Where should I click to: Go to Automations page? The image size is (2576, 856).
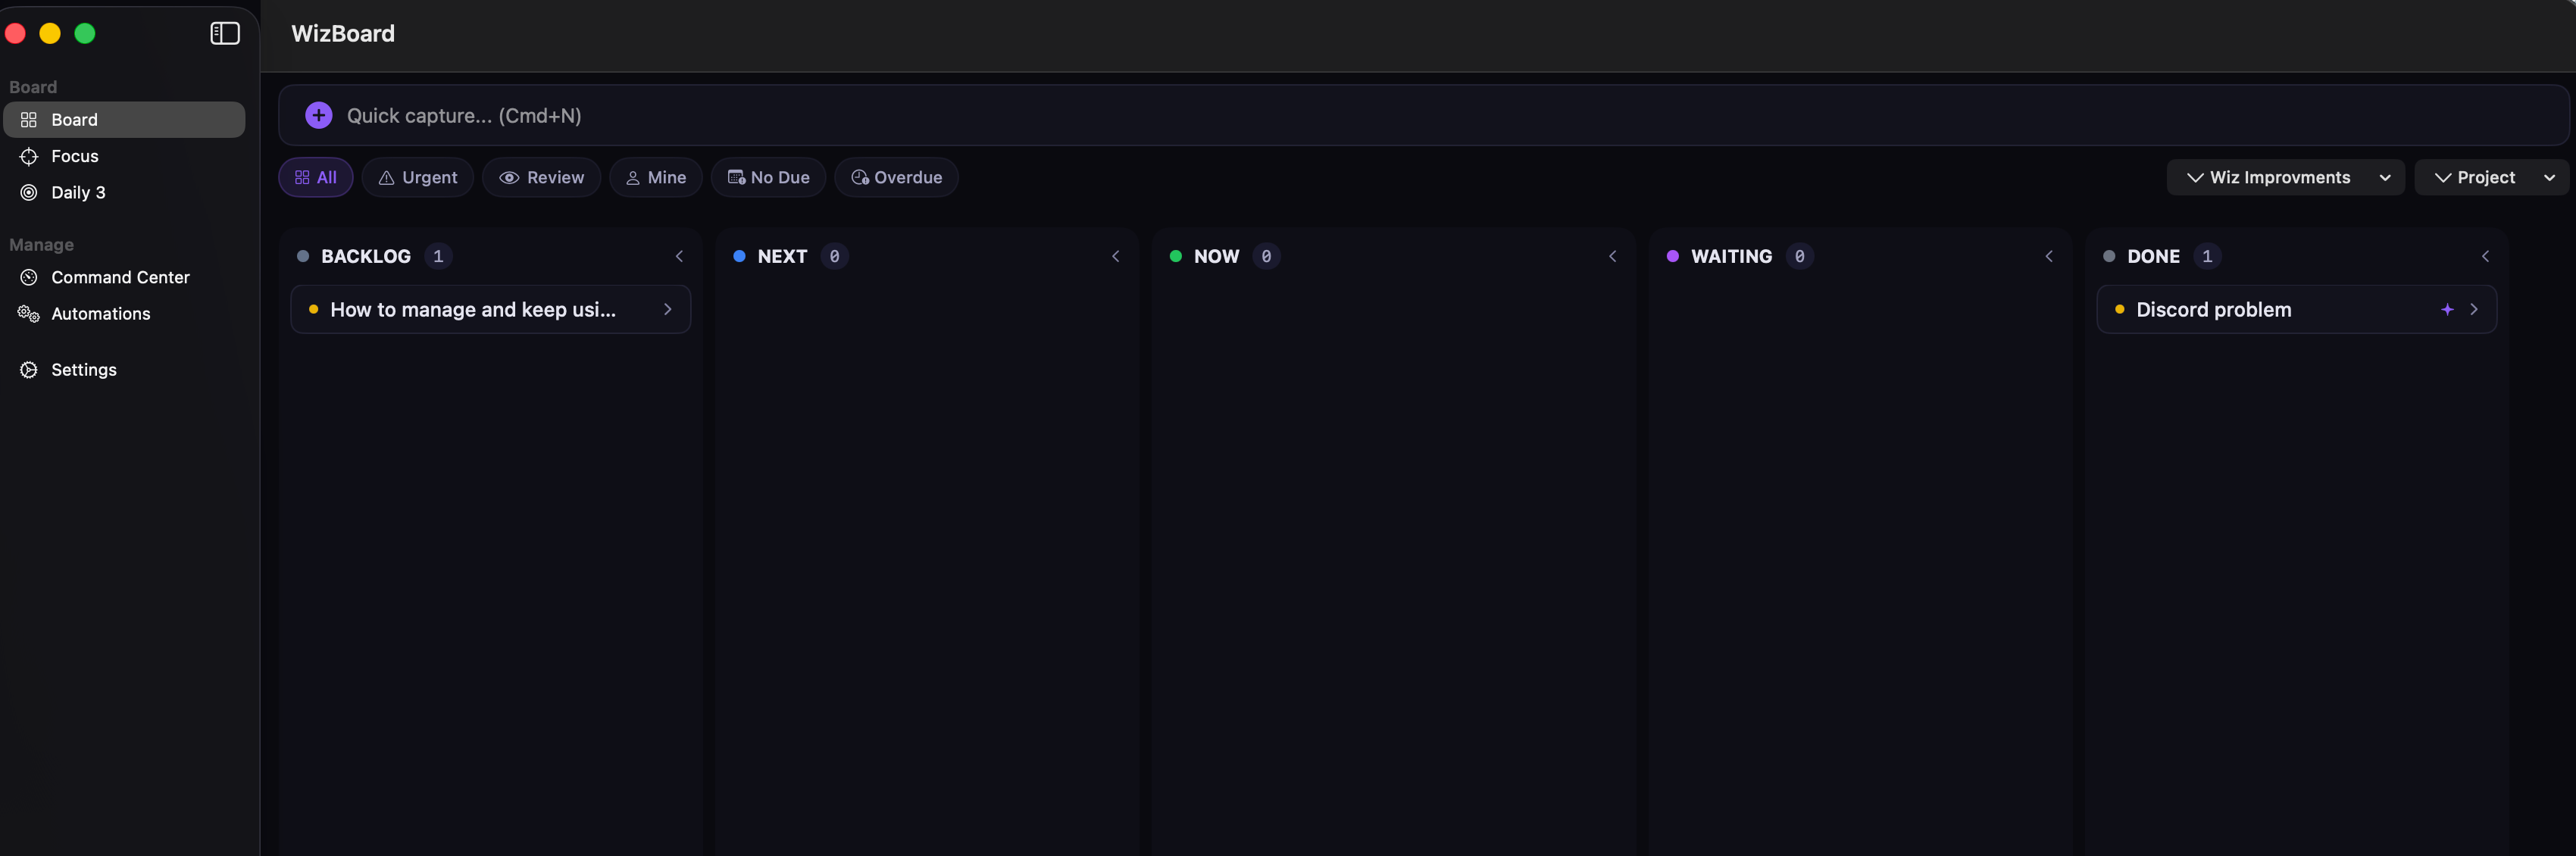(100, 314)
